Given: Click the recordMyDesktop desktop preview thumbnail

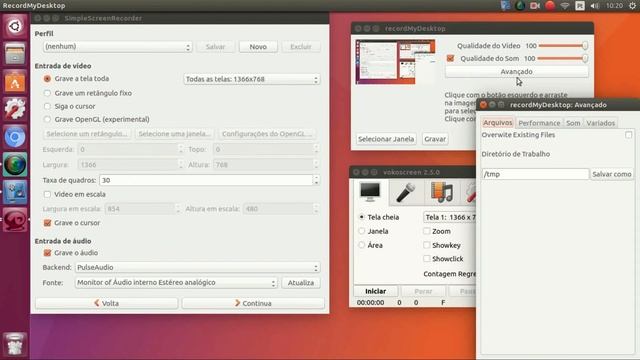Looking at the screenshot, I should [x=396, y=62].
